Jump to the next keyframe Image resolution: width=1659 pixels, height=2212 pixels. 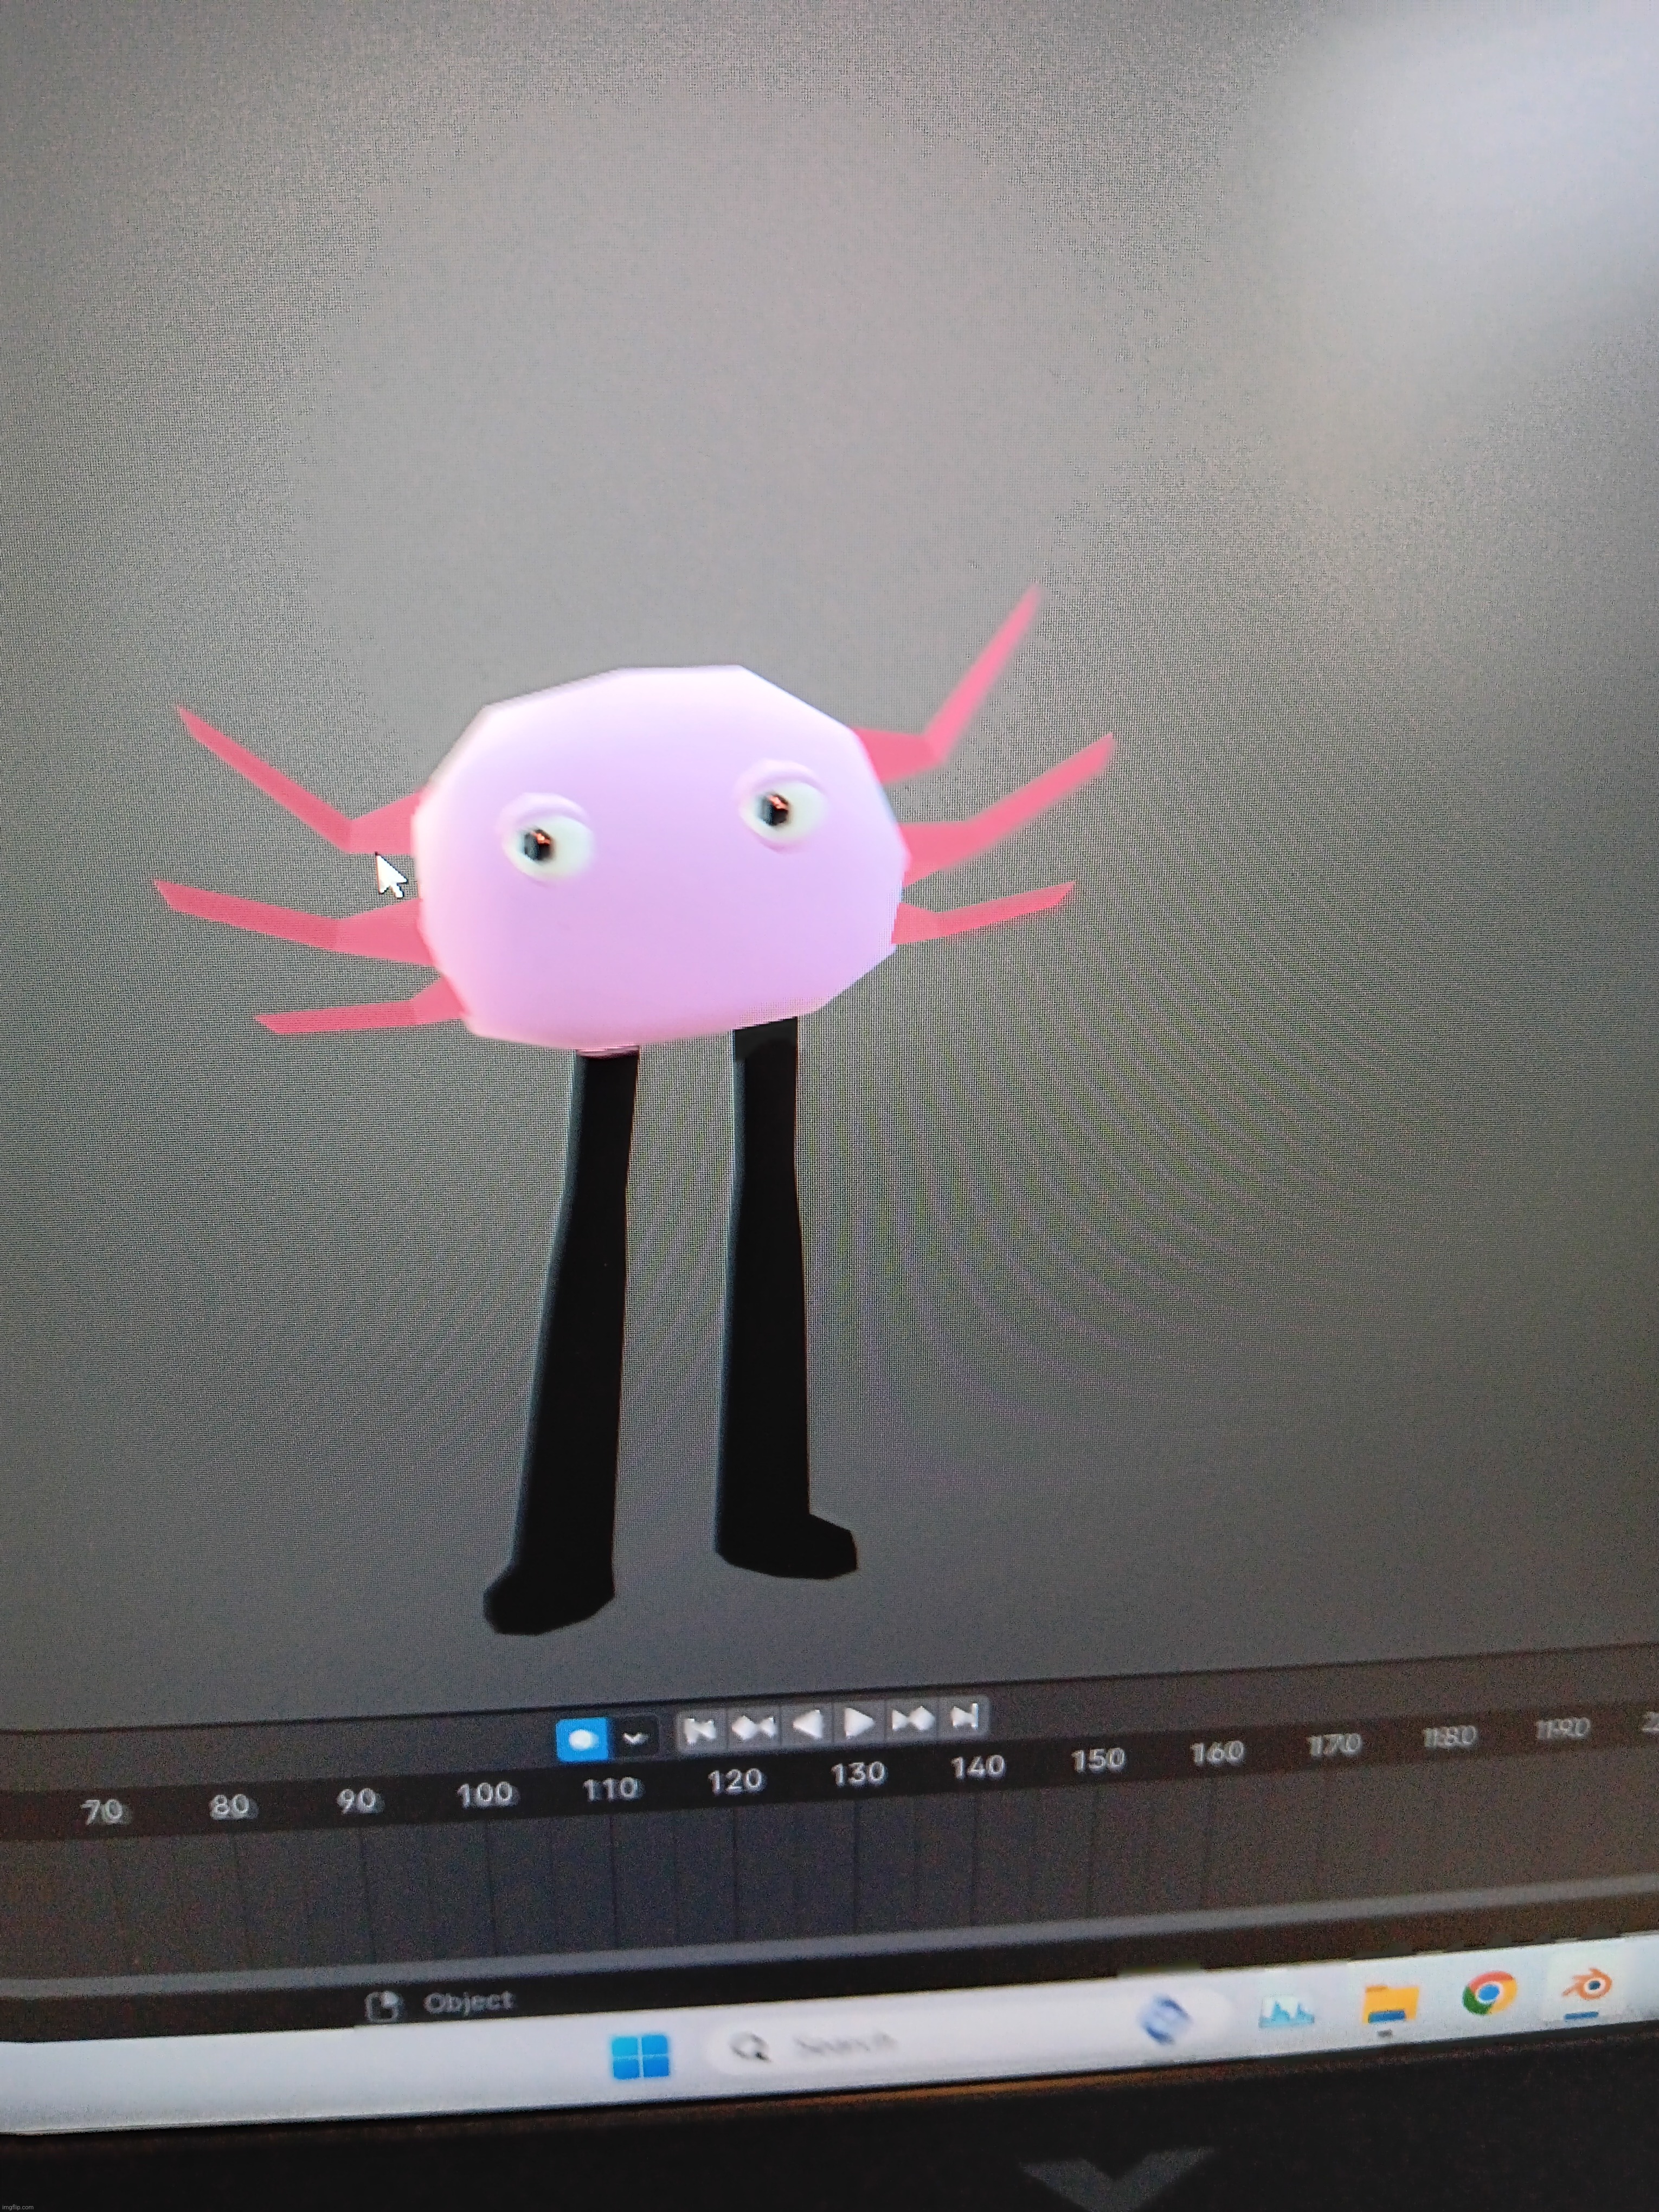coord(911,1719)
